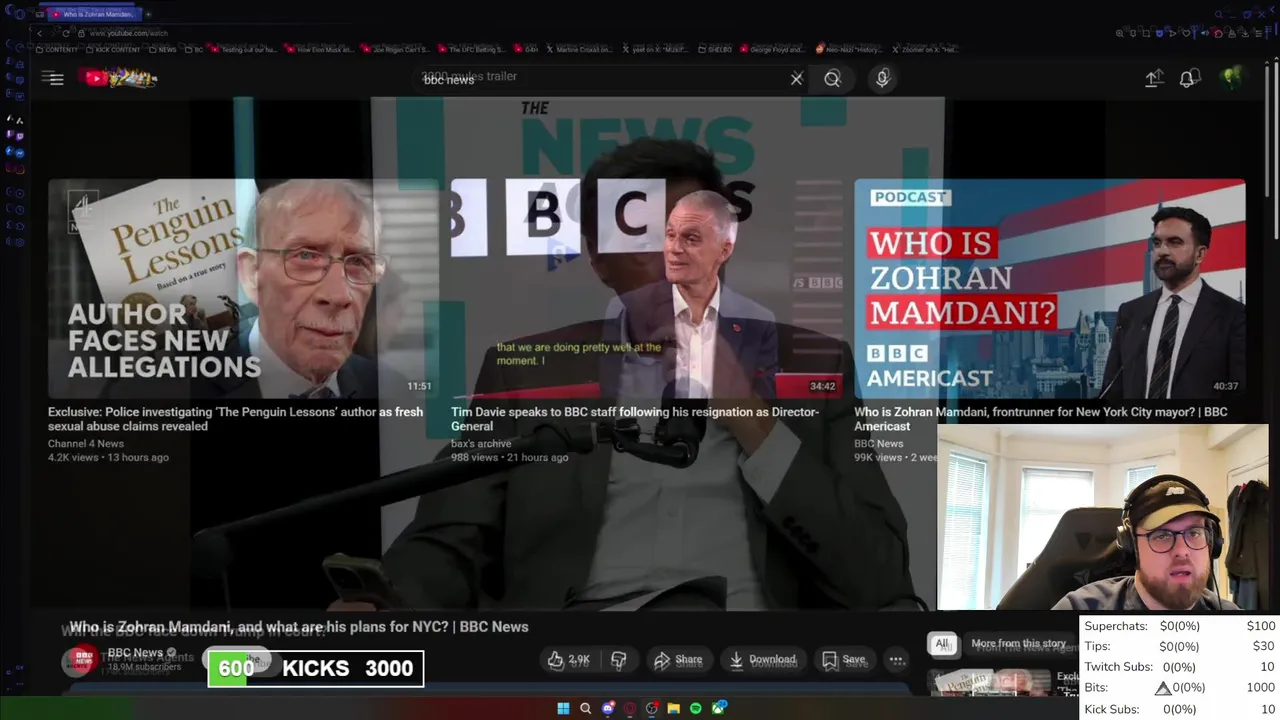Open File Explorer from the taskbar
The width and height of the screenshot is (1280, 720).
pyautogui.click(x=674, y=708)
